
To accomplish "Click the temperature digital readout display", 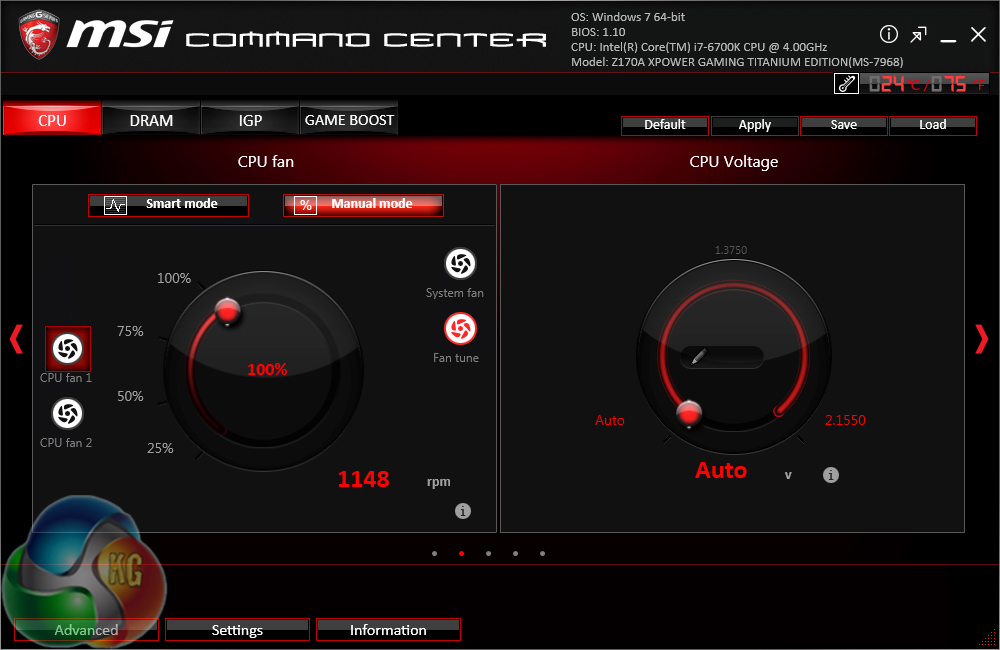I will click(927, 84).
